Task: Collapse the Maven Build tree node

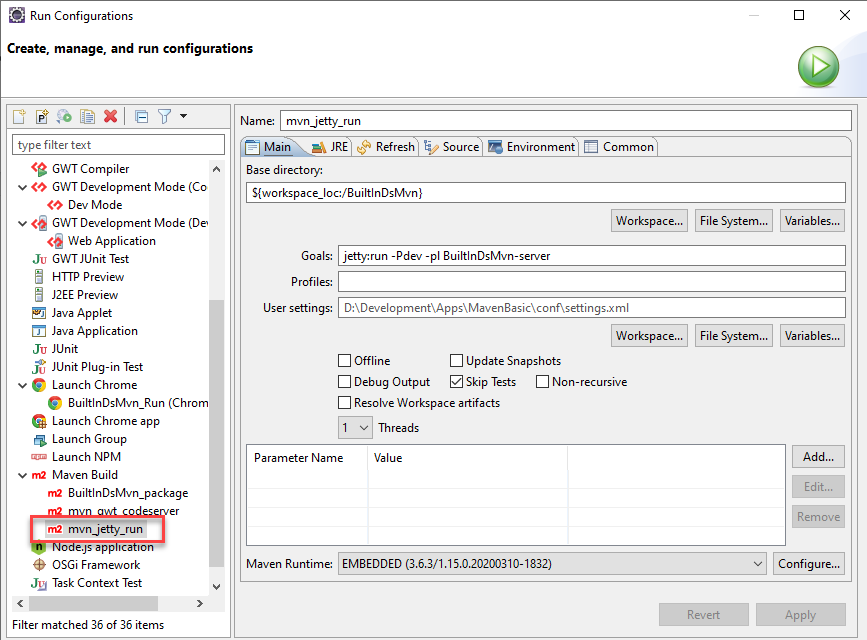Action: coord(23,475)
